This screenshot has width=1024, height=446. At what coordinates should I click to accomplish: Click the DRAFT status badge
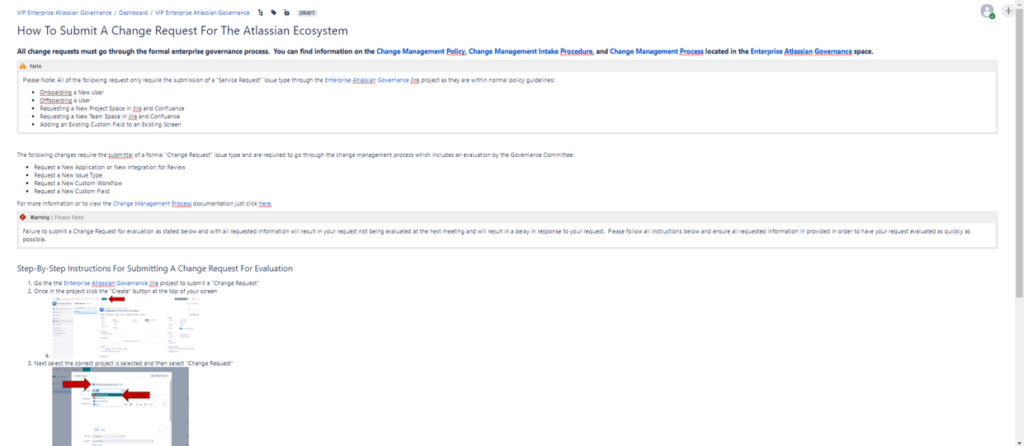point(308,13)
